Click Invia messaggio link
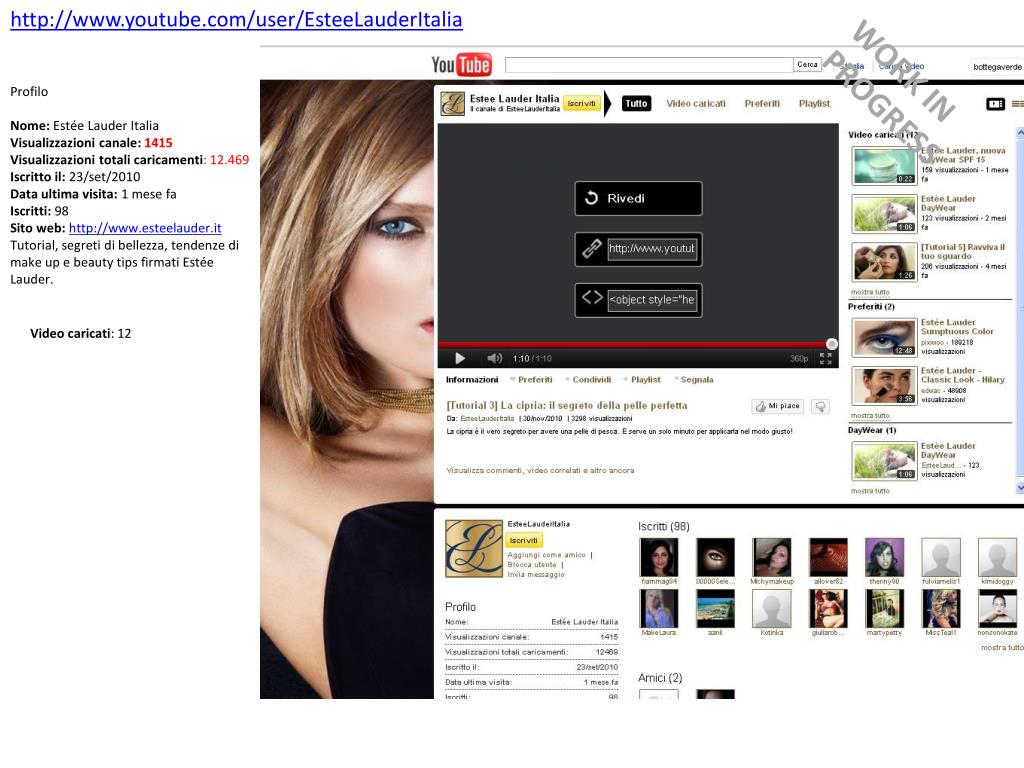The image size is (1024, 768). pos(536,575)
